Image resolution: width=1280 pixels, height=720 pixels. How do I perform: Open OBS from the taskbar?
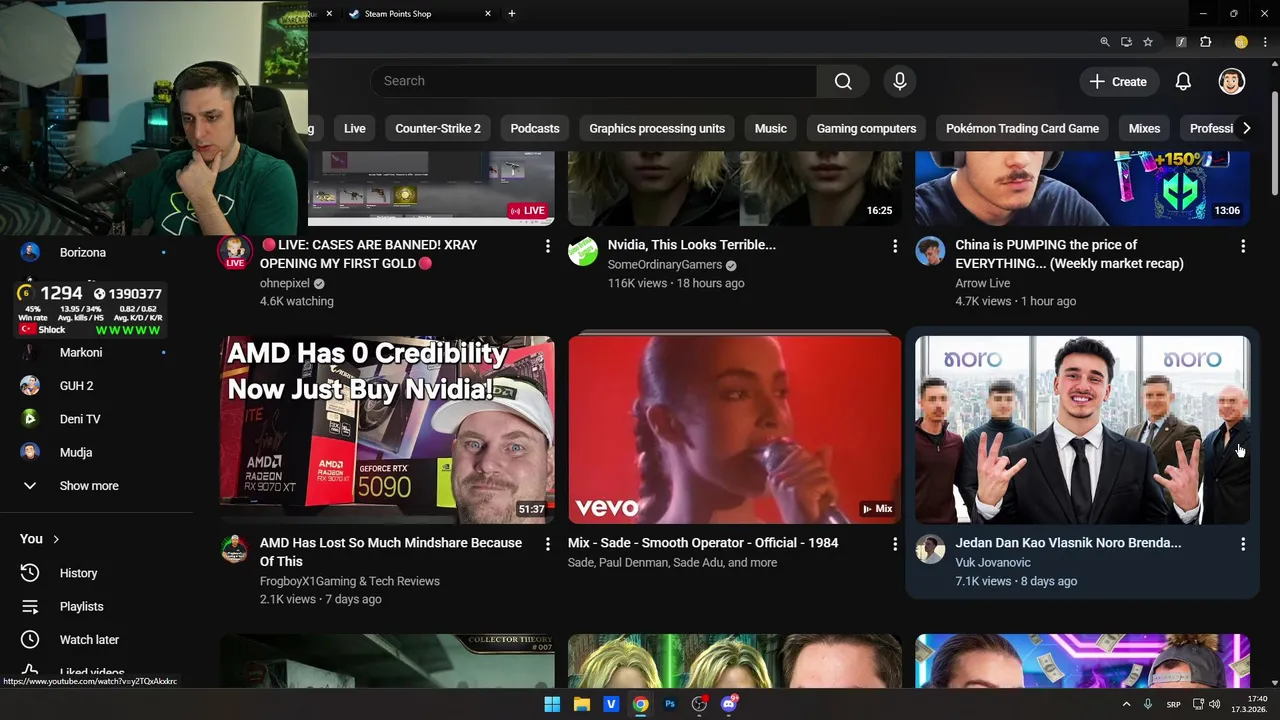[699, 704]
